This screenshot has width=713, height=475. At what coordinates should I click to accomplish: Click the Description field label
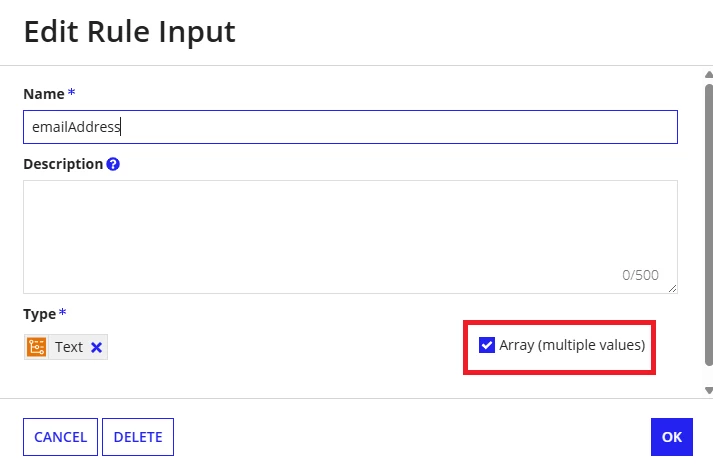click(63, 164)
